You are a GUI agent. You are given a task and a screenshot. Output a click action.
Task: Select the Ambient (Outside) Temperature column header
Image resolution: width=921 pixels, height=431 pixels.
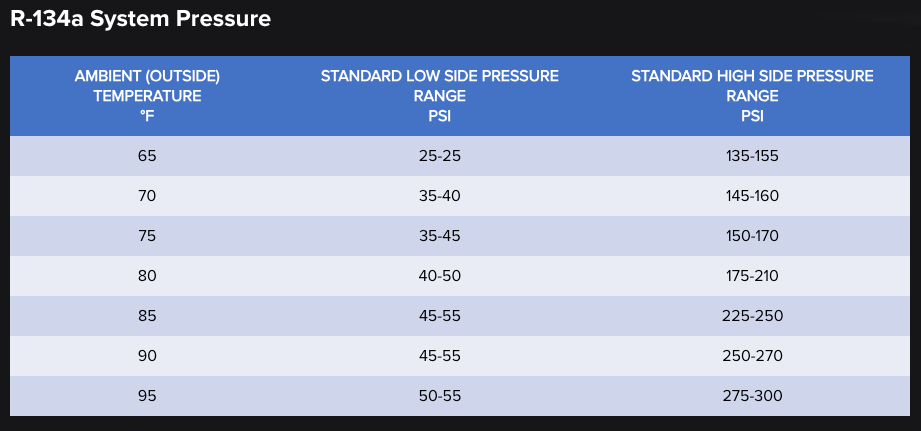tap(147, 96)
